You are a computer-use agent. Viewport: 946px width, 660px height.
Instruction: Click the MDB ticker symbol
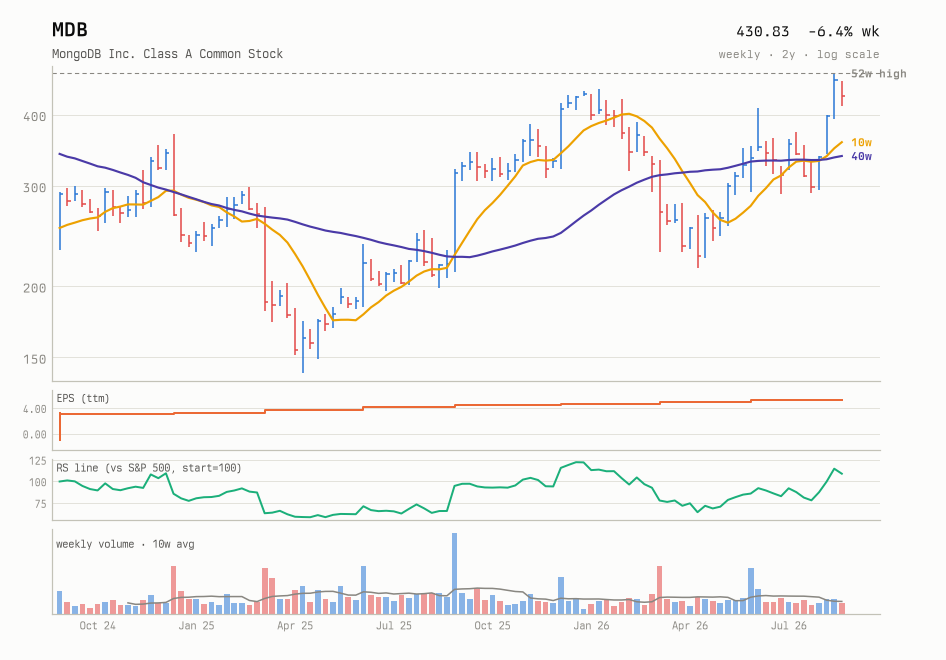pyautogui.click(x=69, y=30)
